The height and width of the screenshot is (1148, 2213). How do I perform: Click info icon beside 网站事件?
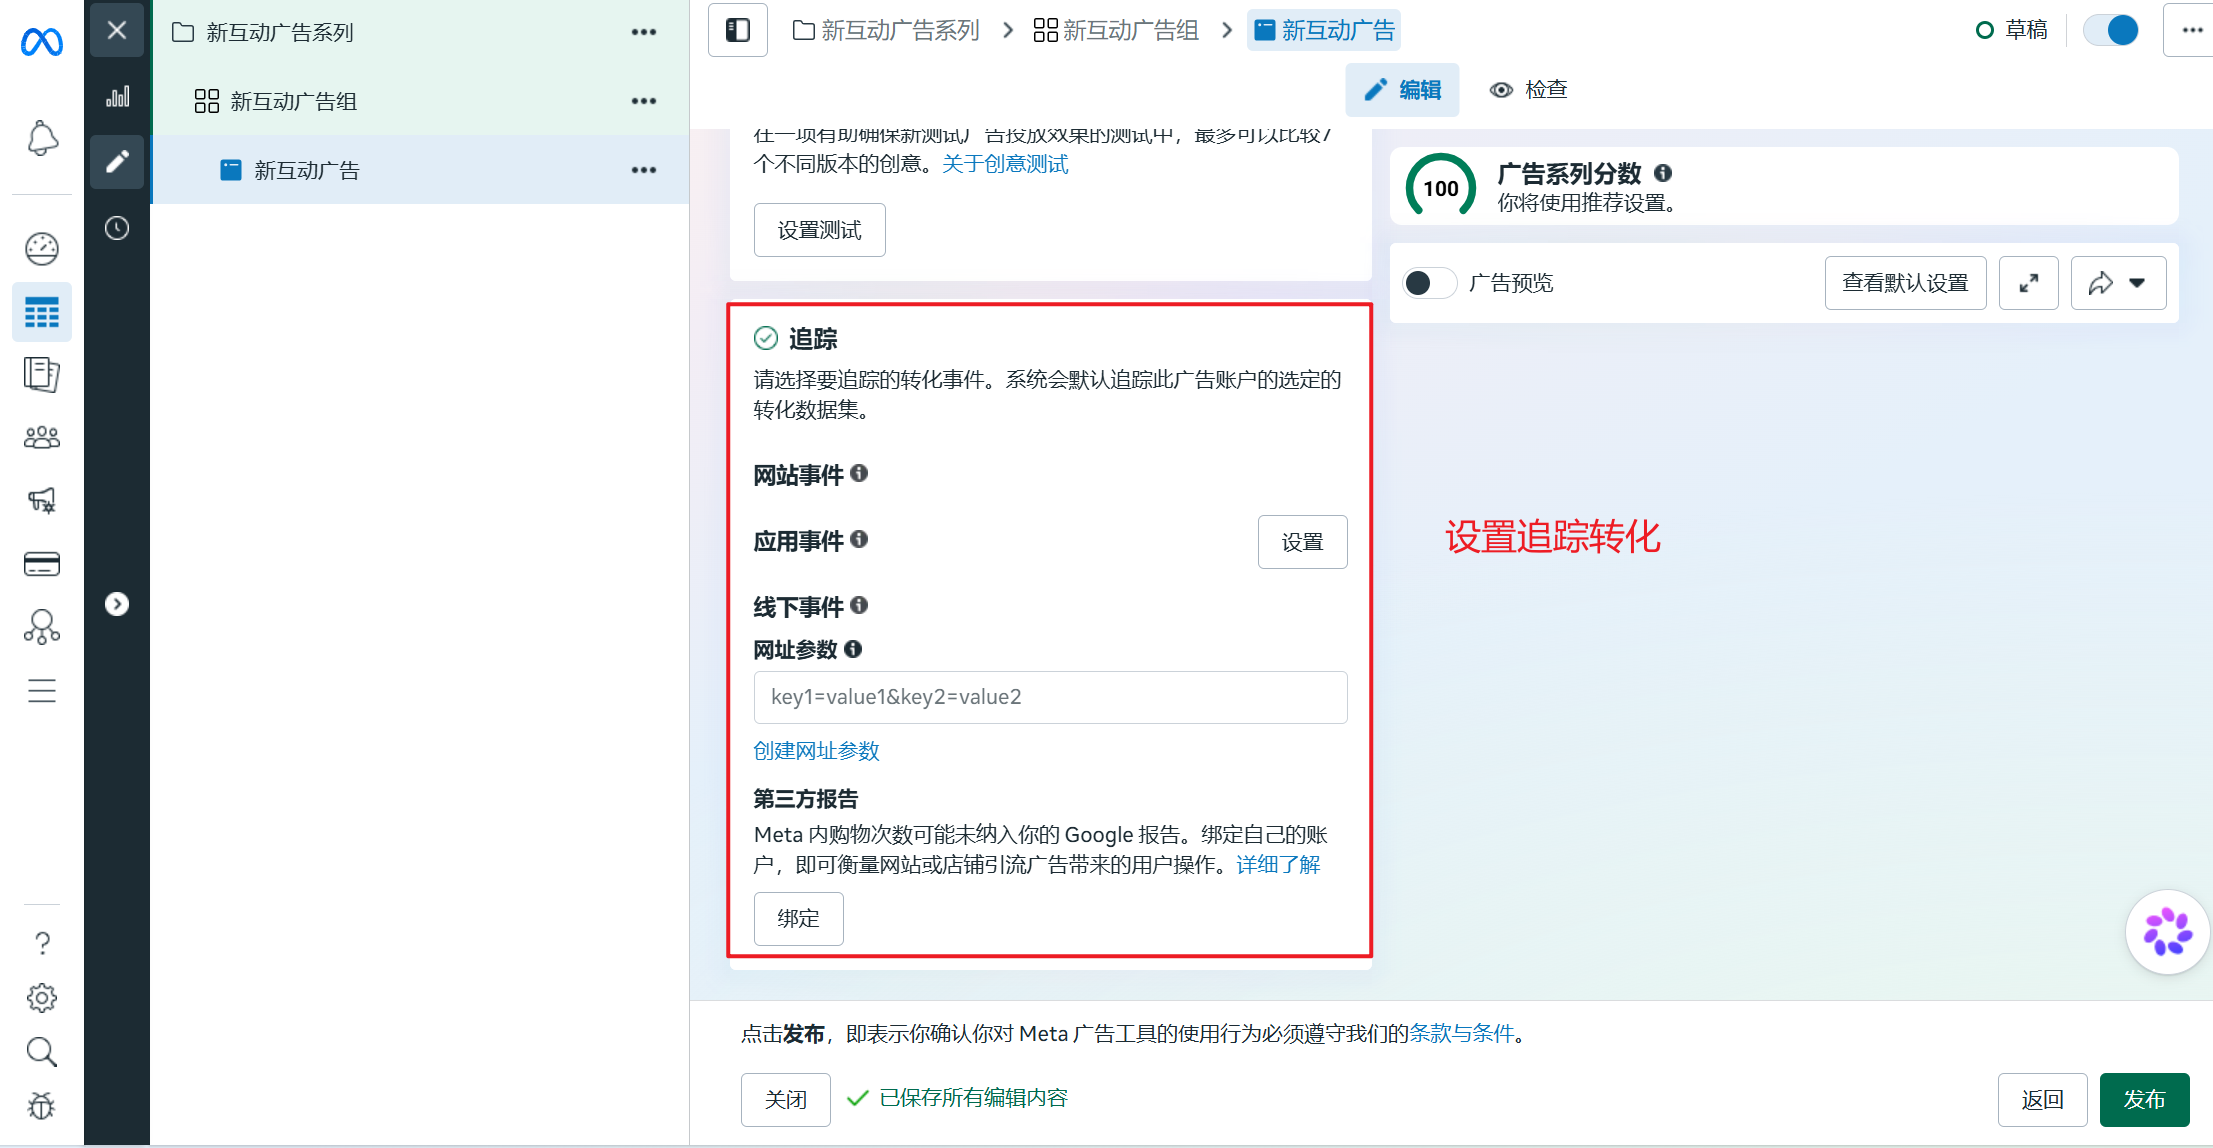(x=859, y=473)
